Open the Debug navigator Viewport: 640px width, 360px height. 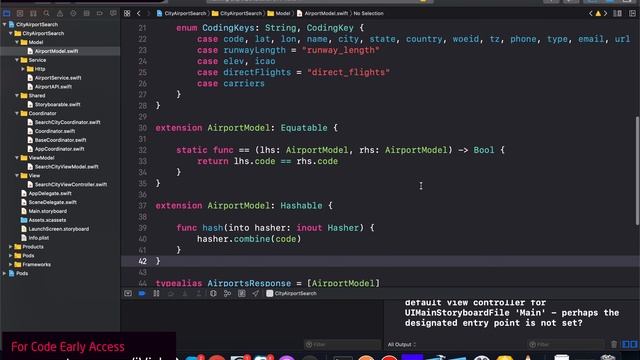(x=87, y=13)
